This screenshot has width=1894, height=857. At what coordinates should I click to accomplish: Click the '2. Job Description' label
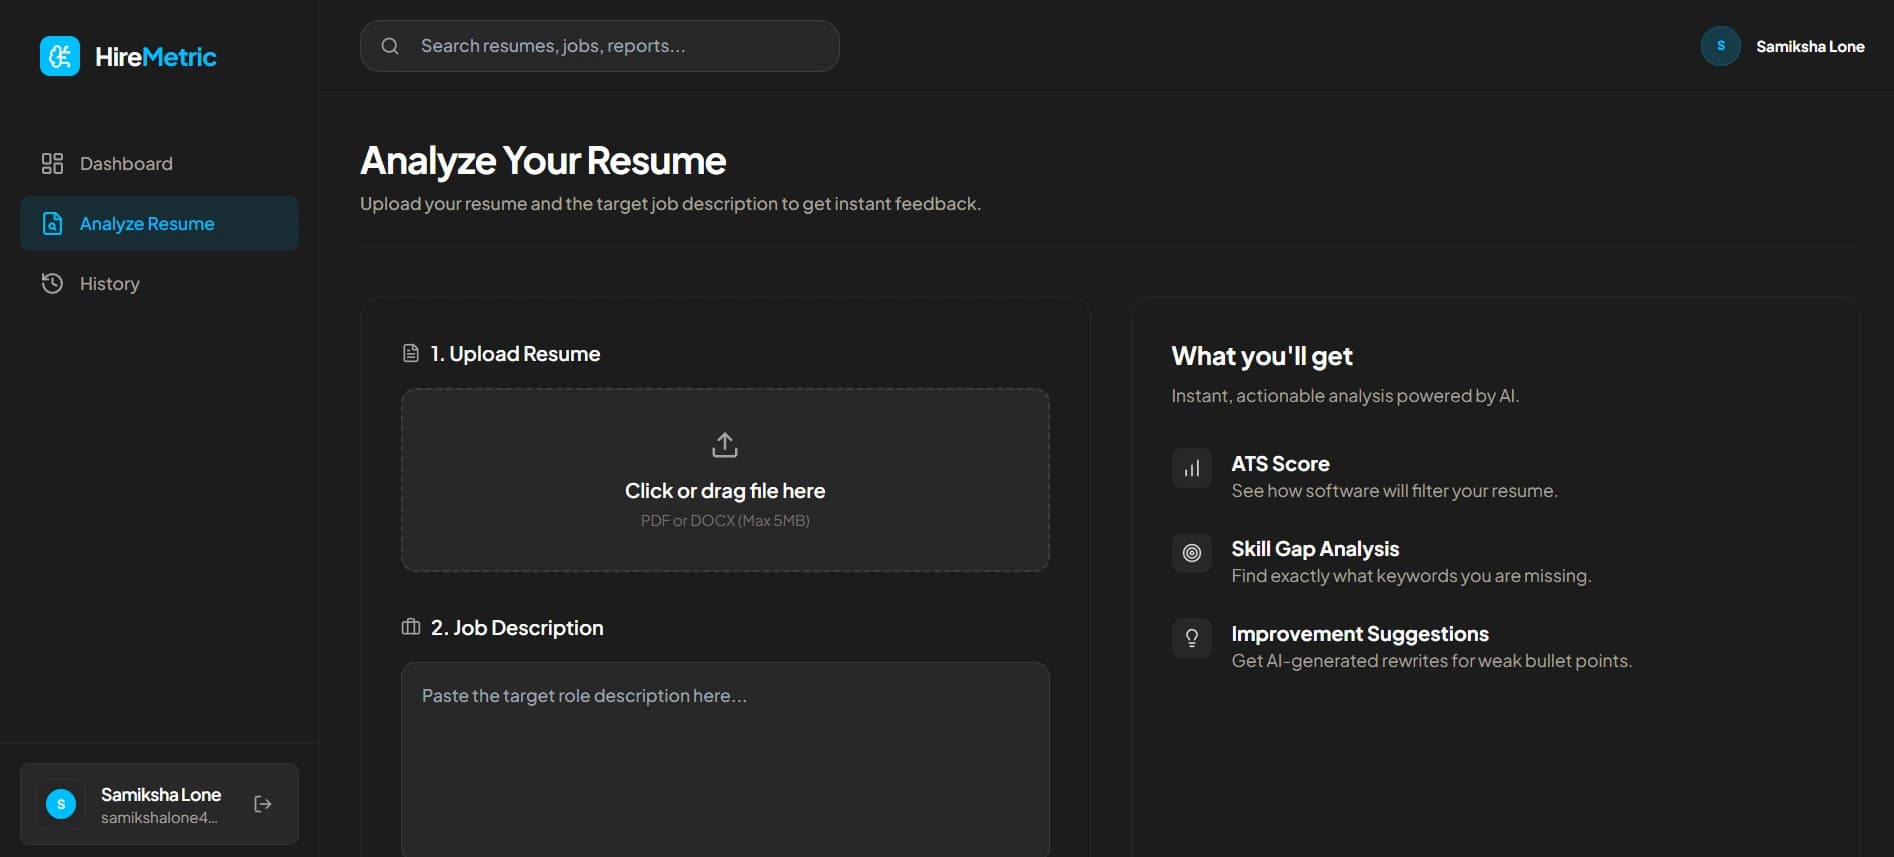[x=517, y=628]
